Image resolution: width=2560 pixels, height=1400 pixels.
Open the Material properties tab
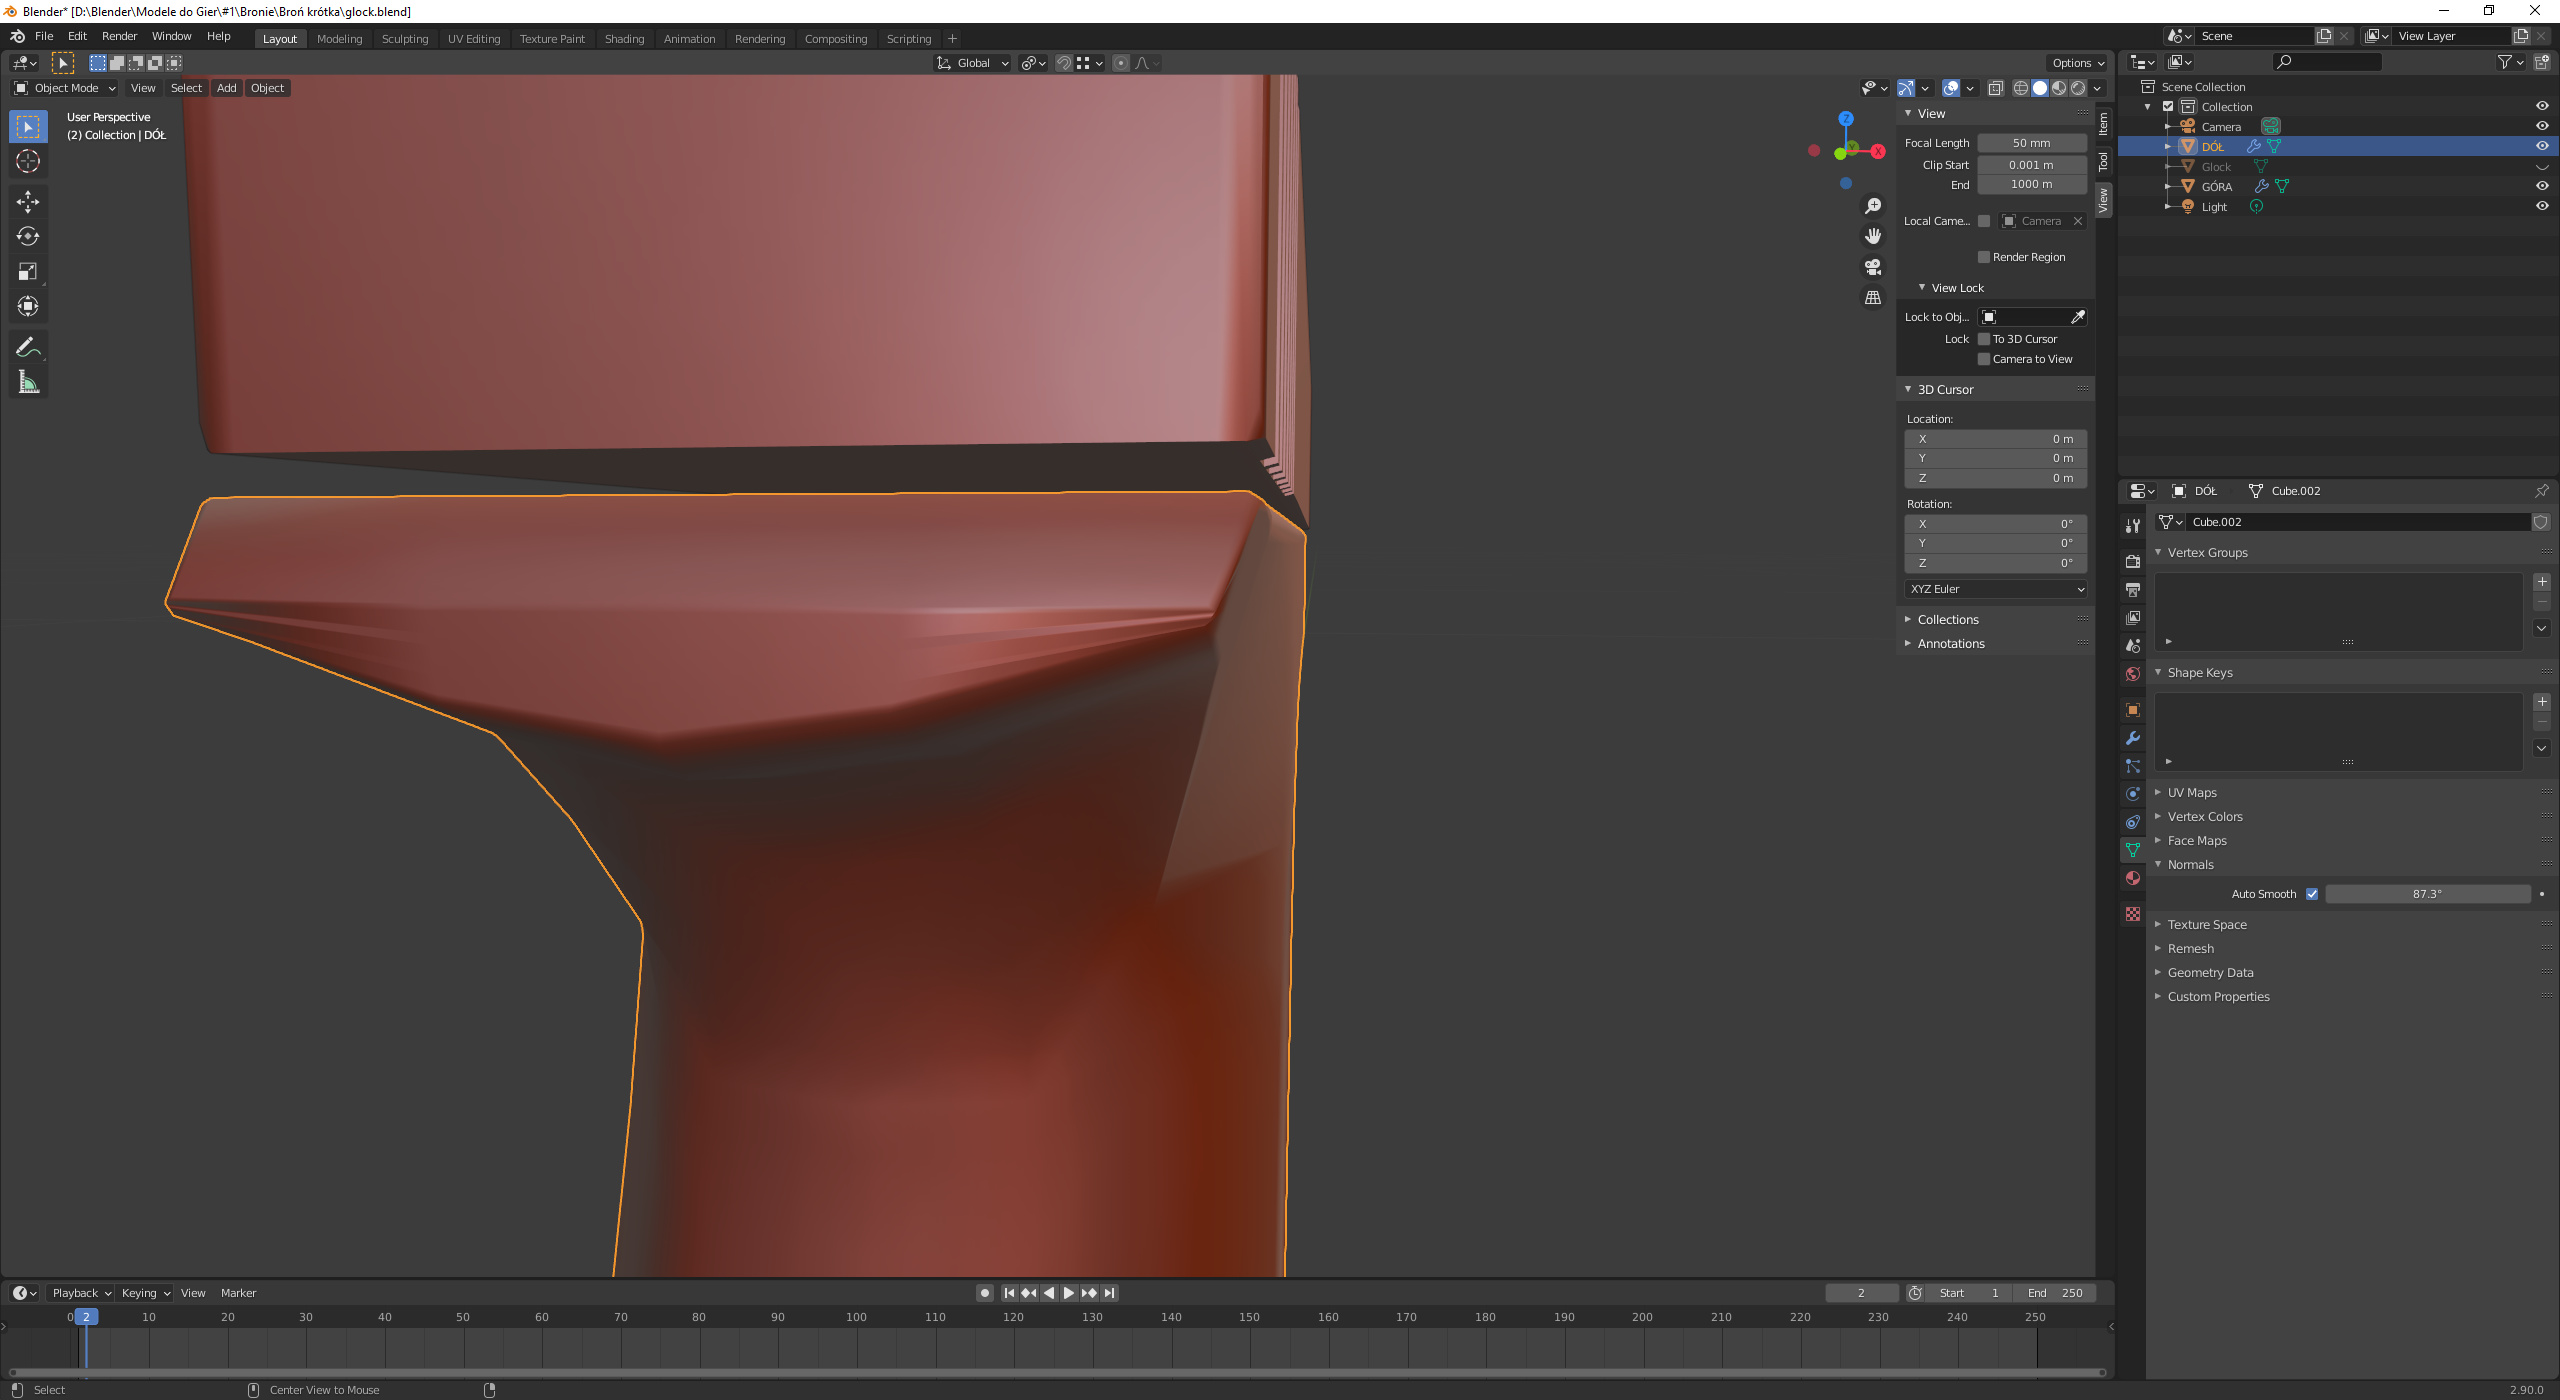[x=2133, y=878]
